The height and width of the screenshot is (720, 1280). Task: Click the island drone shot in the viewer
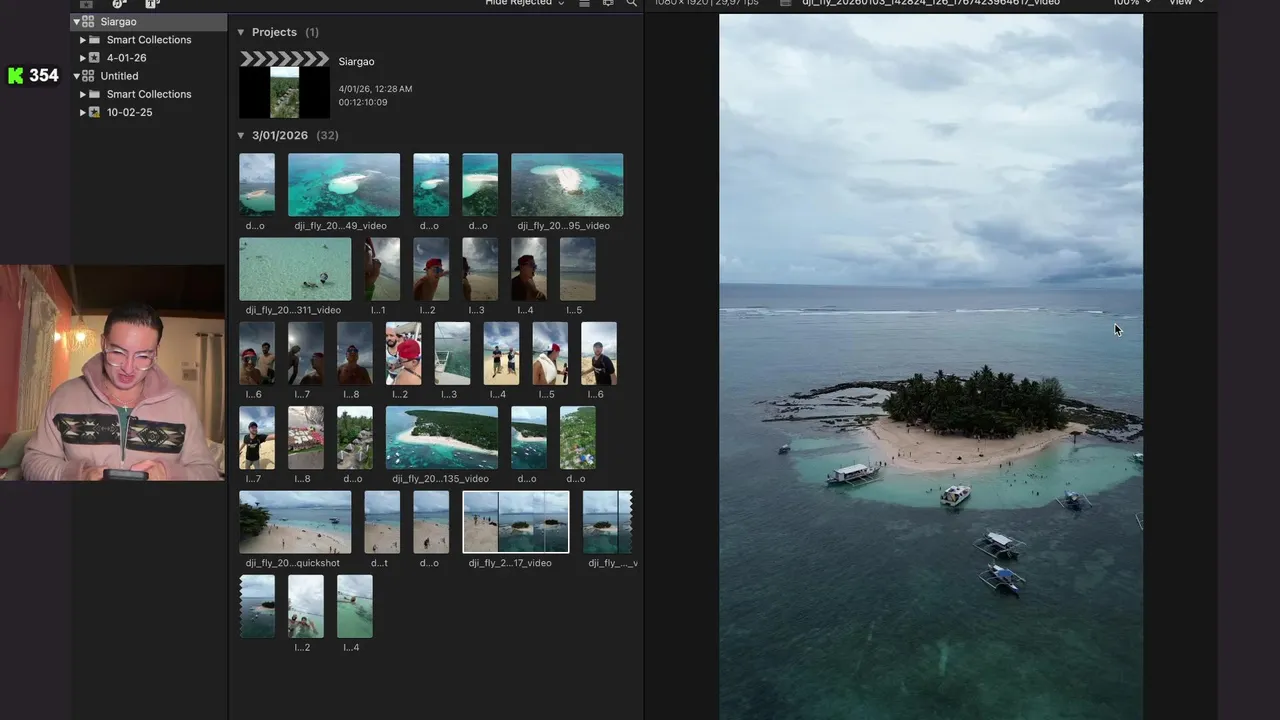pyautogui.click(x=931, y=367)
